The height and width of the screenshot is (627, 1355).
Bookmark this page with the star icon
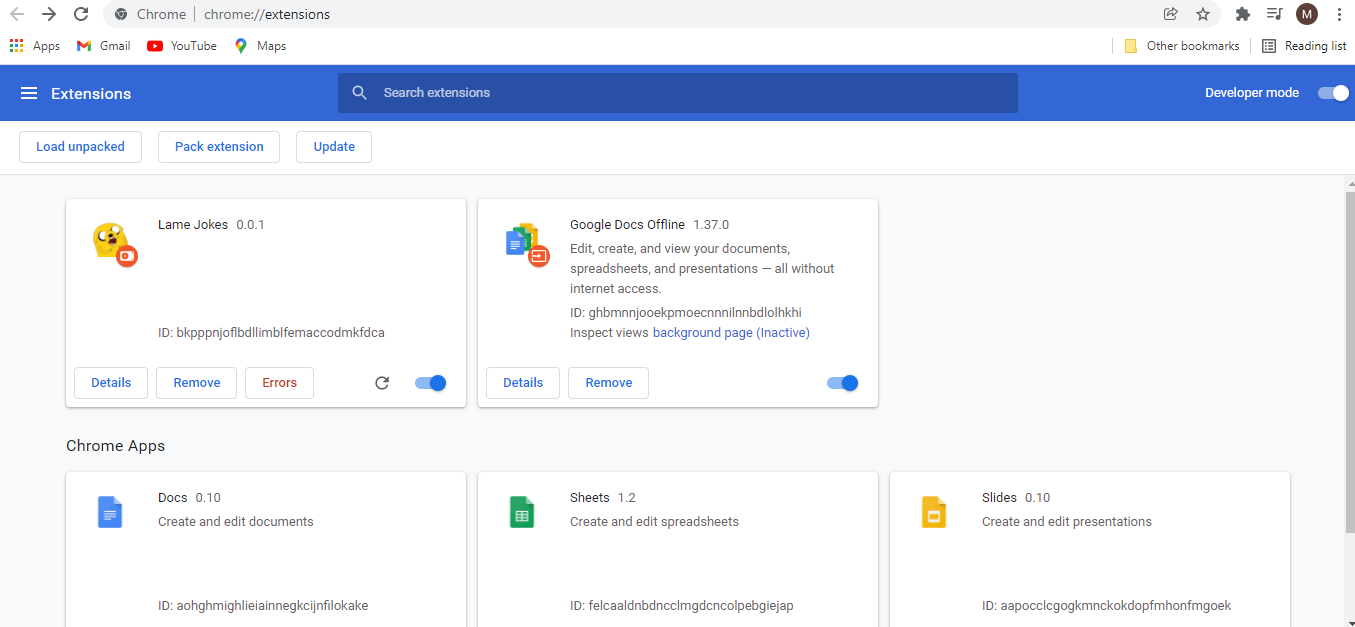click(1203, 14)
